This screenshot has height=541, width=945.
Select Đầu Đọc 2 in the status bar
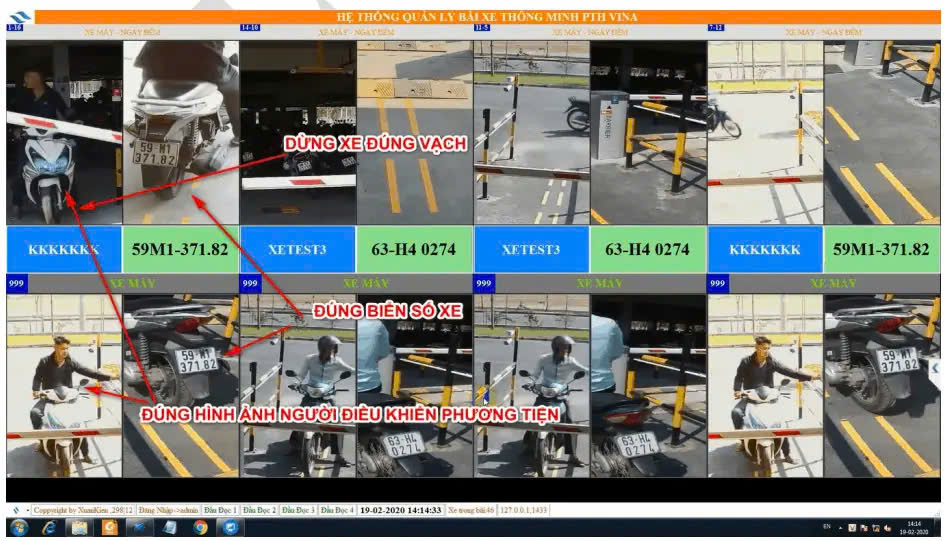tap(260, 510)
